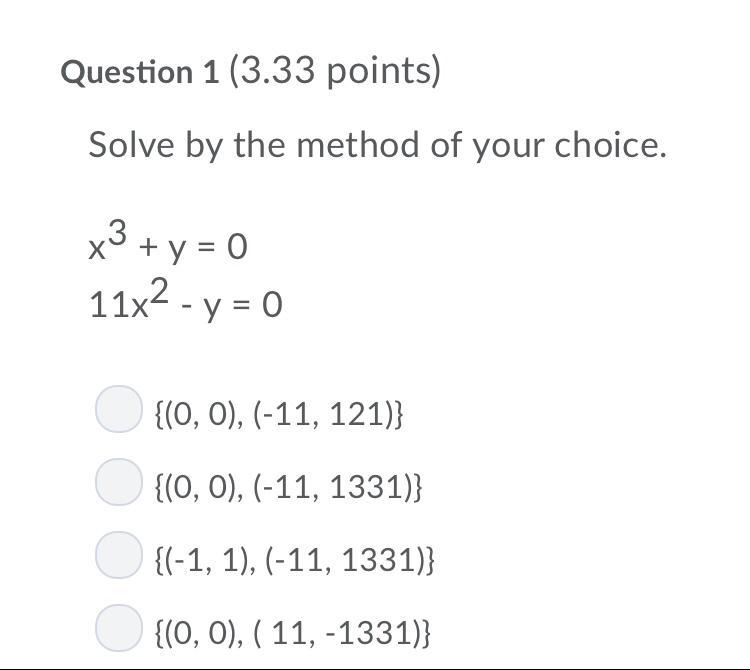This screenshot has width=750, height=670.
Task: Pick radio button for {(-1, 1), (-11, 1331)}
Action: (x=118, y=555)
